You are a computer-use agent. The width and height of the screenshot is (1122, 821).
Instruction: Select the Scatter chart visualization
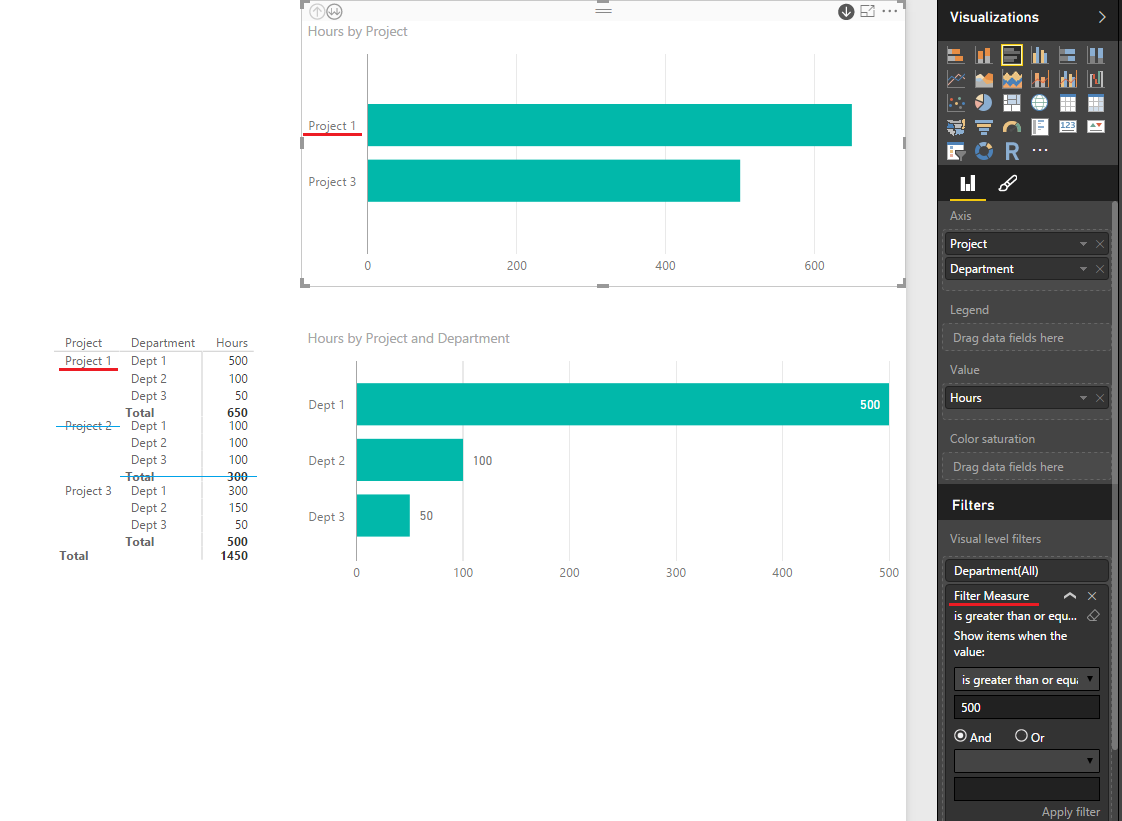pos(955,103)
